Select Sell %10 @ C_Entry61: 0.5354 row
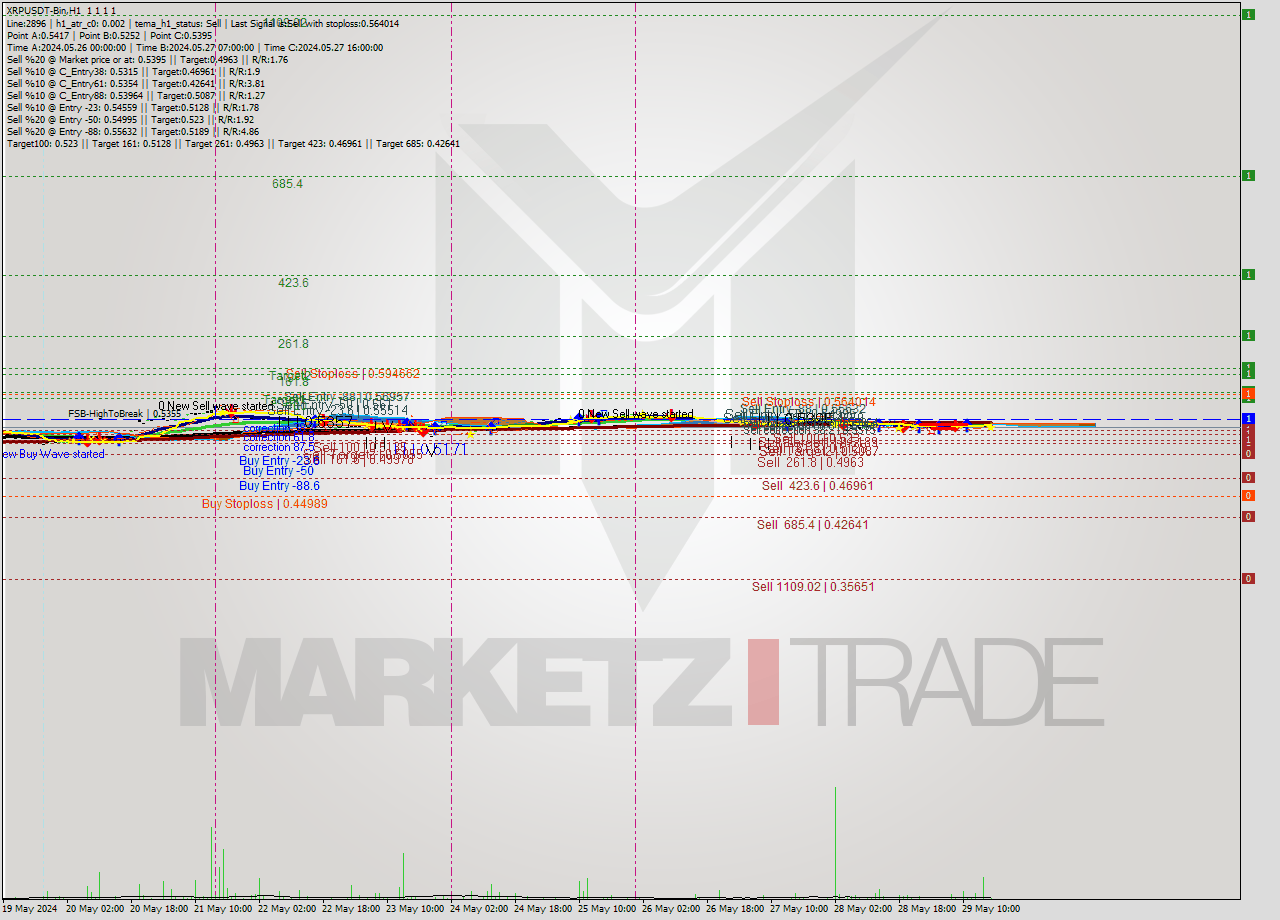The image size is (1280, 920). [135, 83]
